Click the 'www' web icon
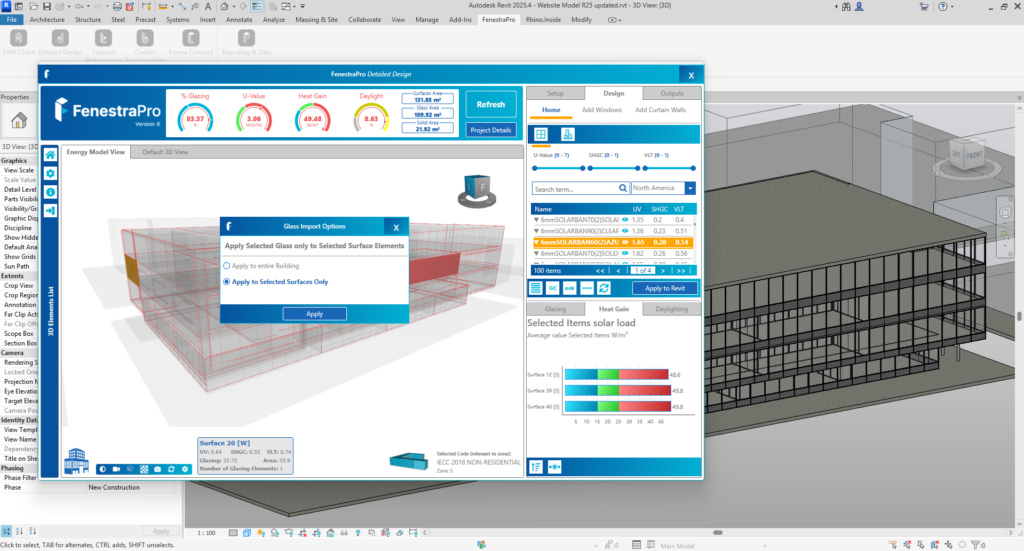1024x551 pixels. (586, 288)
